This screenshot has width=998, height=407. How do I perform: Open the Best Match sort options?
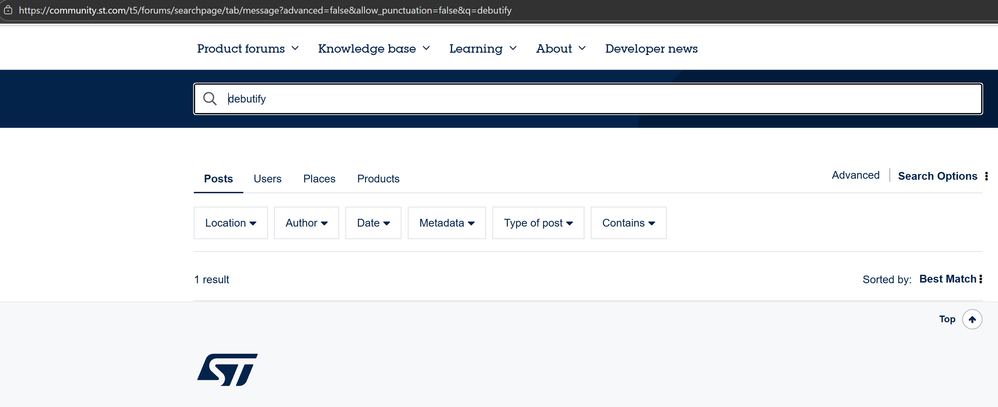point(951,279)
